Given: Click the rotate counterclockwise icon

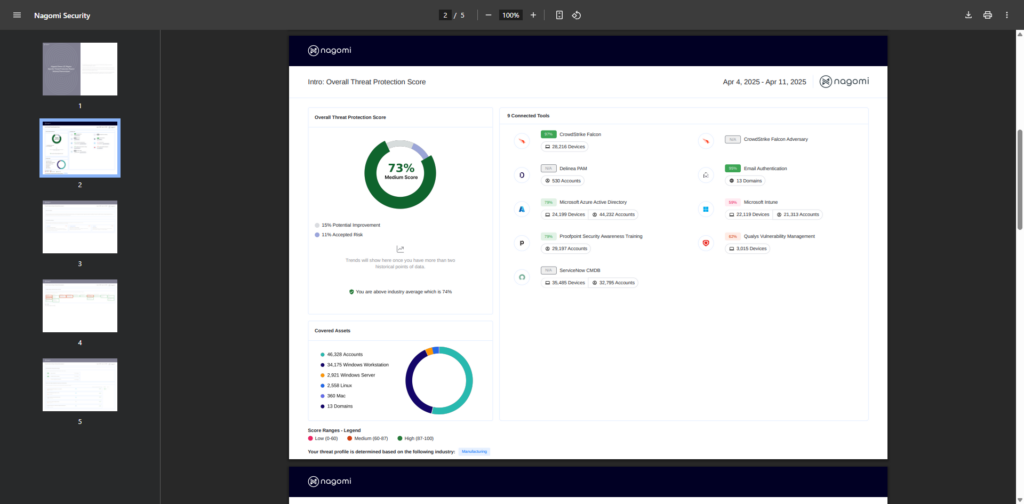Looking at the screenshot, I should click(x=577, y=15).
